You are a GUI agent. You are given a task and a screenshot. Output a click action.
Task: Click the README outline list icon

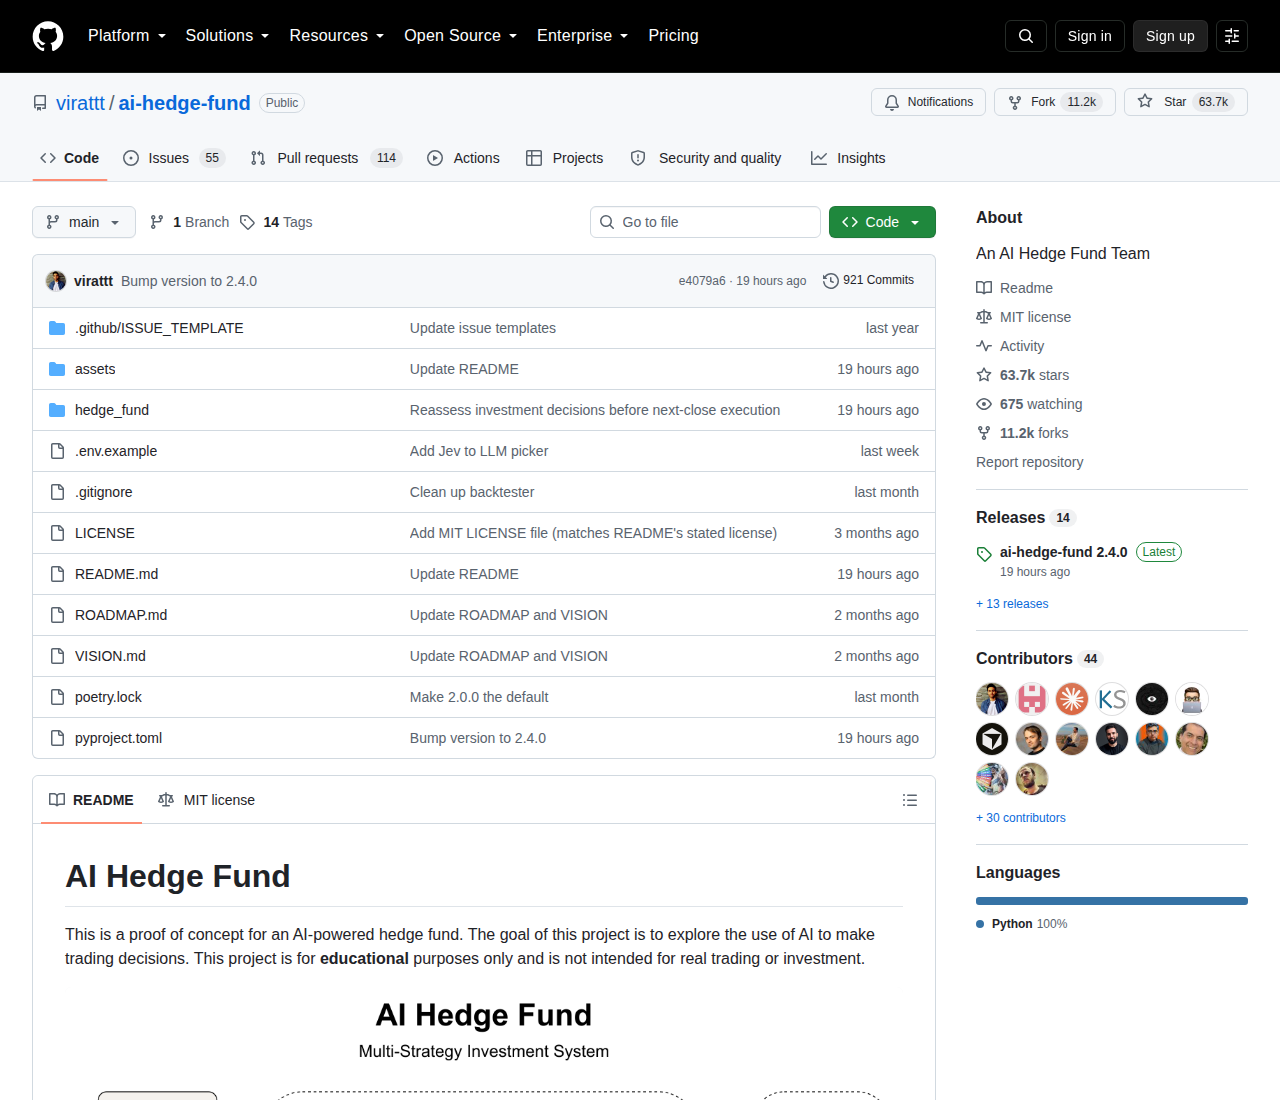pos(910,800)
